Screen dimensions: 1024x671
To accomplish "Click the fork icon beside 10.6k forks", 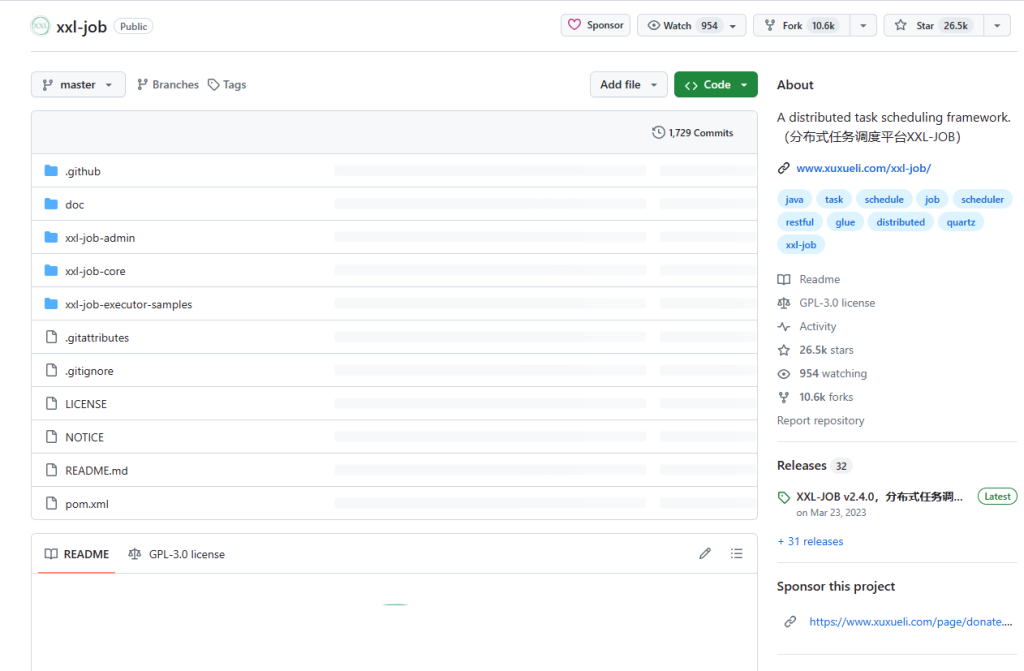I will coord(784,397).
